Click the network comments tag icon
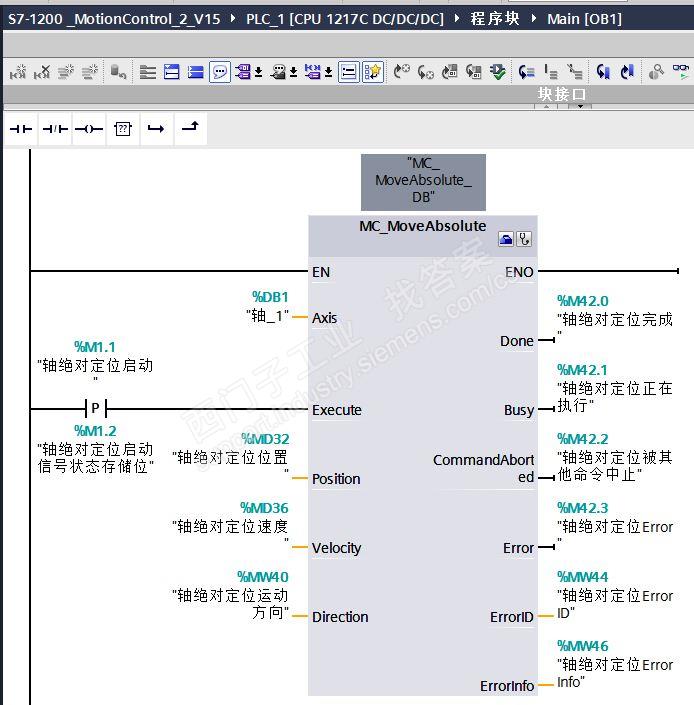This screenshot has width=694, height=705. [x=313, y=72]
